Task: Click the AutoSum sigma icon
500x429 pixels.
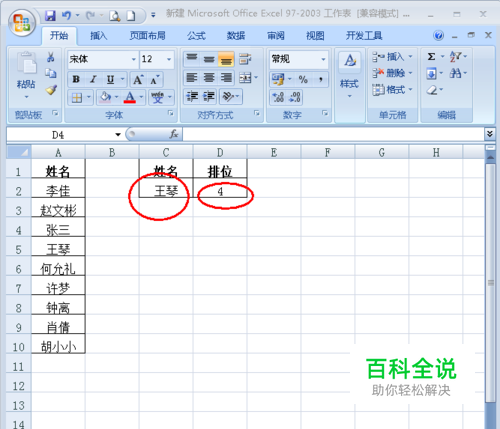Action: coord(431,57)
